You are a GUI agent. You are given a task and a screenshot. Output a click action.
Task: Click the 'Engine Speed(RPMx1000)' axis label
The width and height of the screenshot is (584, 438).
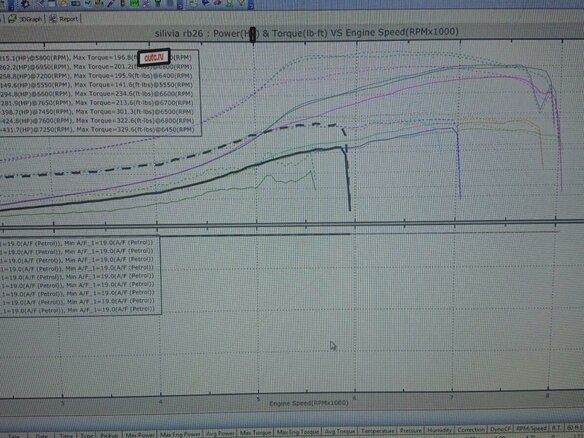pos(309,403)
